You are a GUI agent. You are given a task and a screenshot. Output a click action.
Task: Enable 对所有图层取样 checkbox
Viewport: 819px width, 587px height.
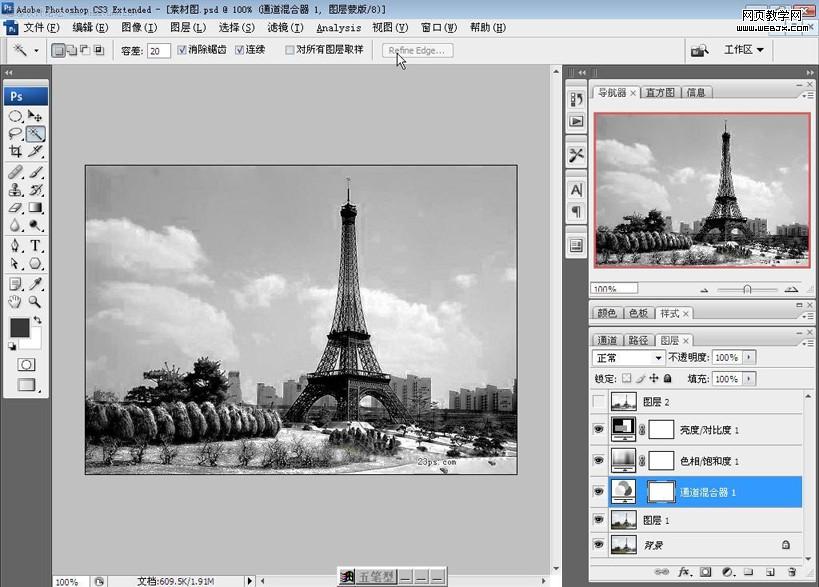pyautogui.click(x=289, y=50)
